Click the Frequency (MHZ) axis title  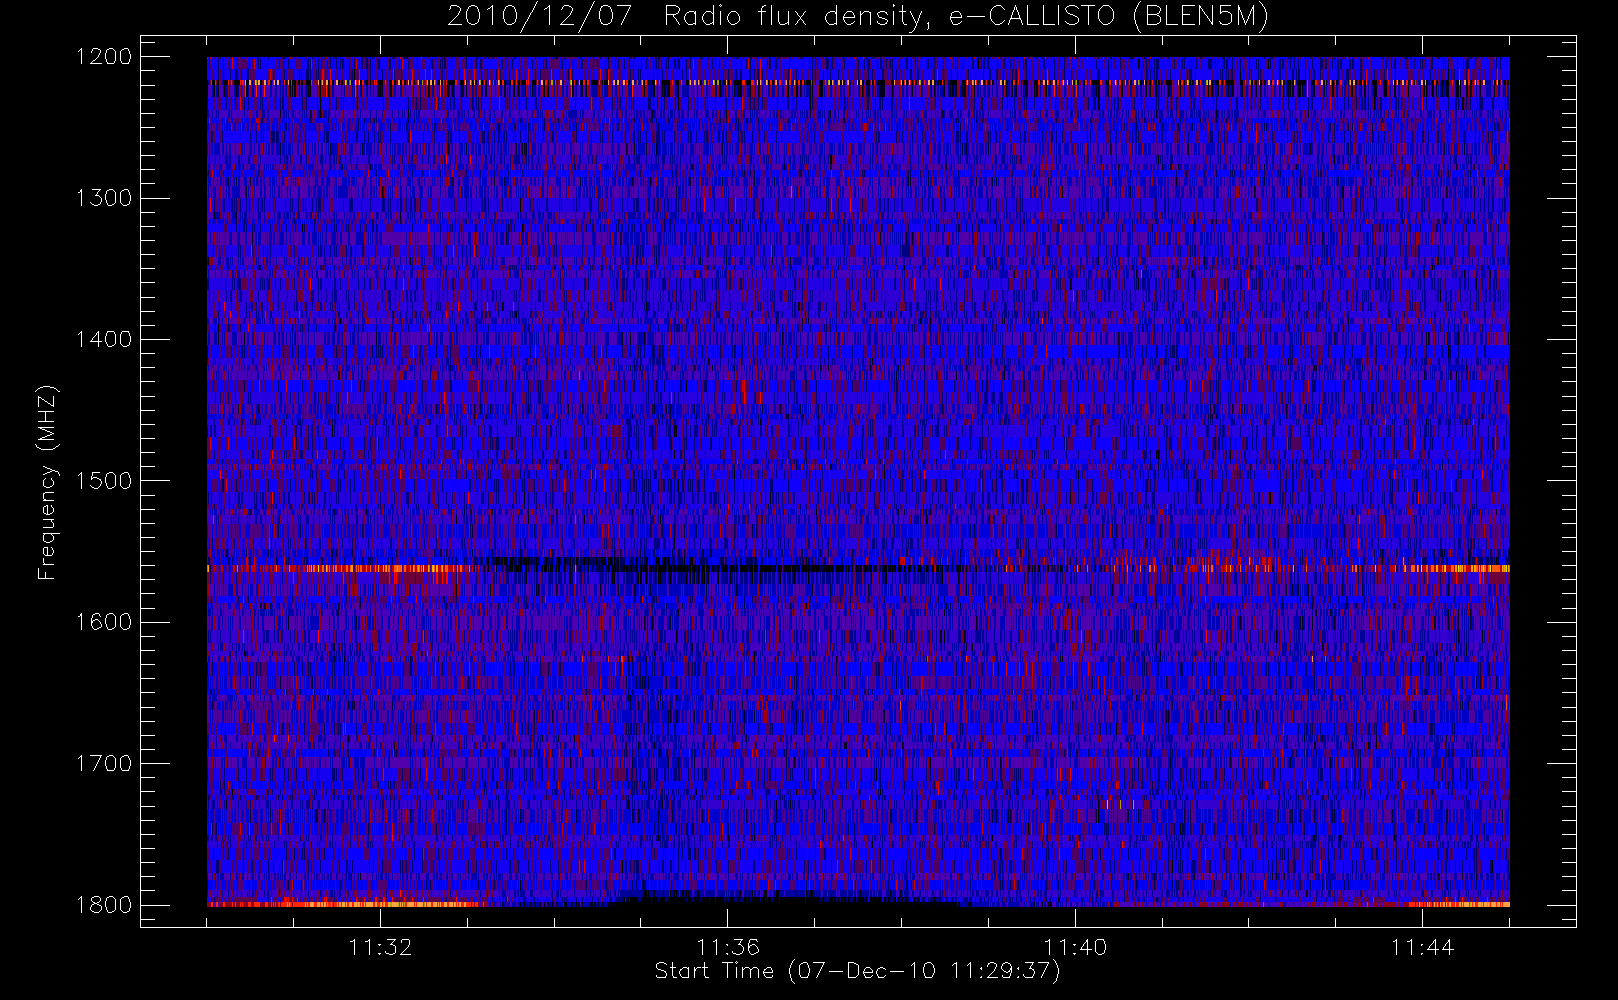click(x=47, y=482)
